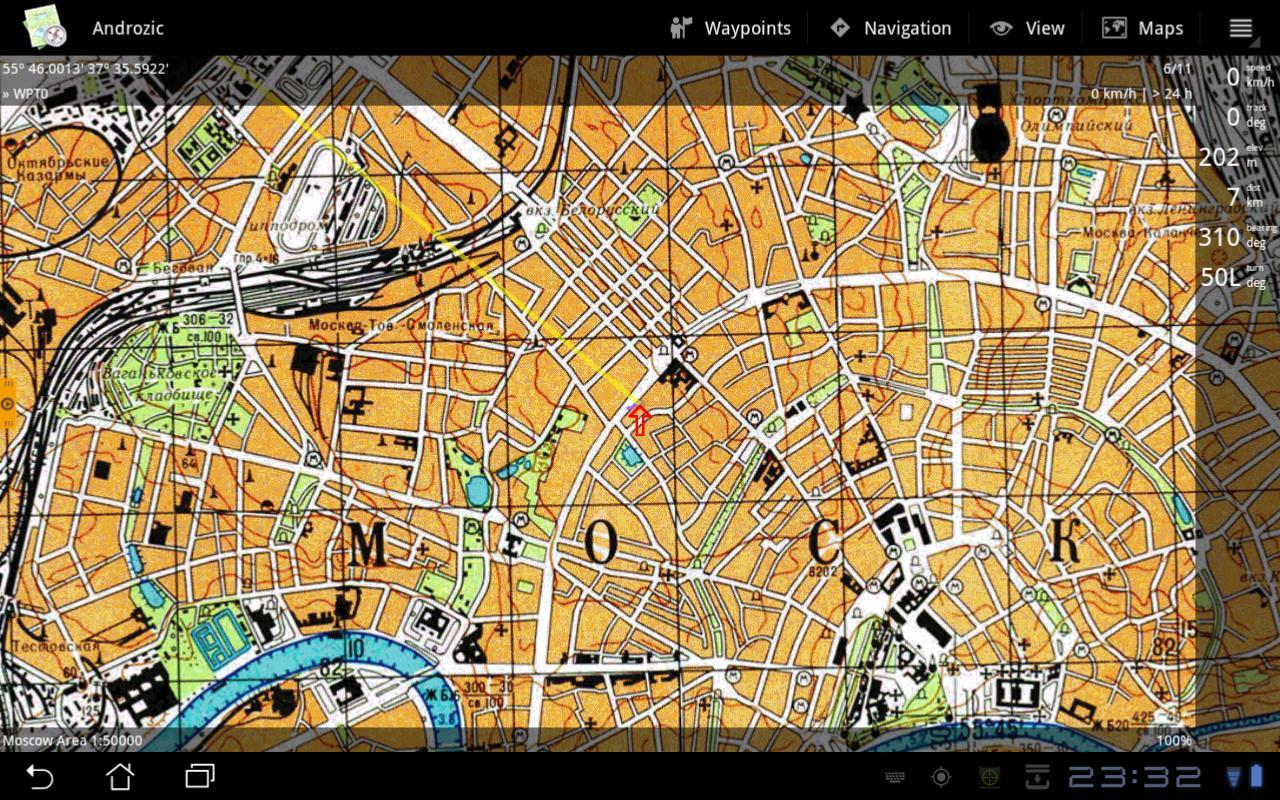Screen dimensions: 1280x800
Task: Tap the orange handle on left edge
Action: click(7, 404)
